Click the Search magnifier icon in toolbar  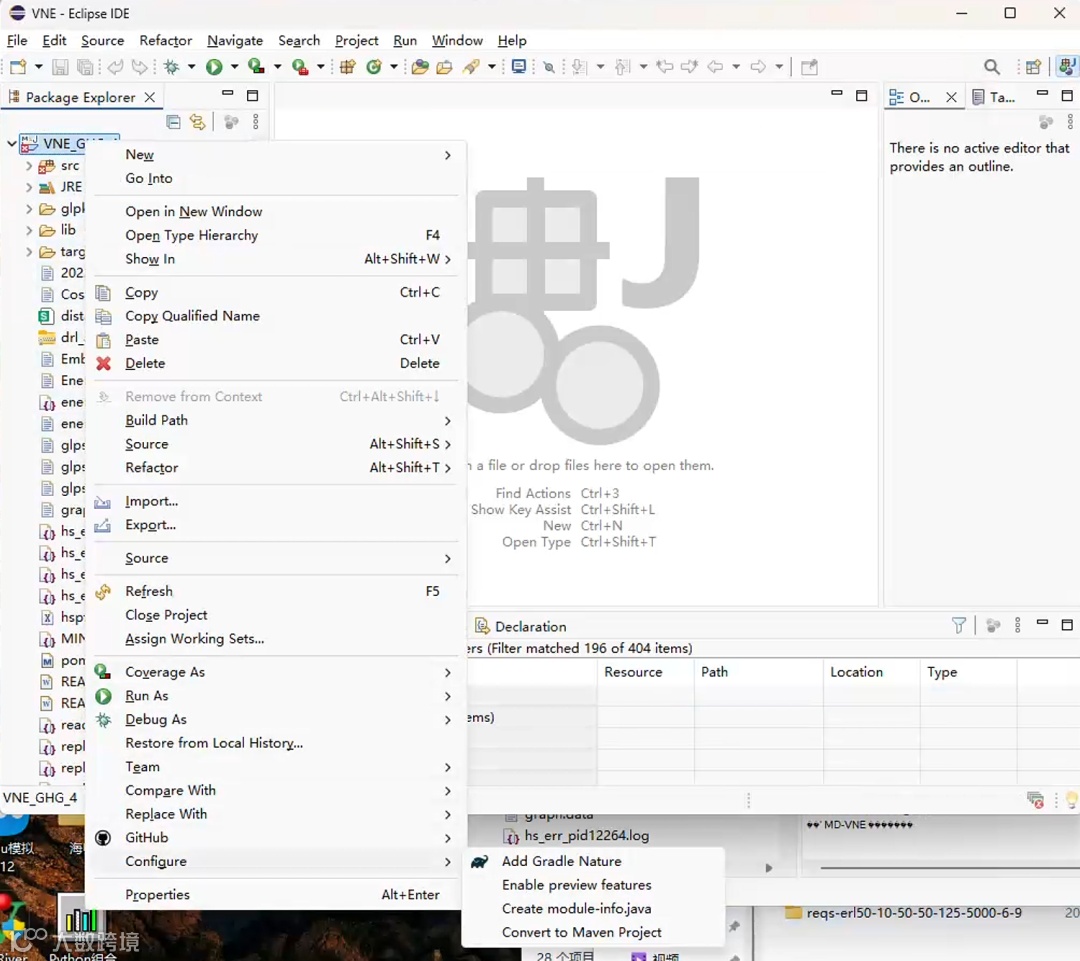tap(992, 67)
